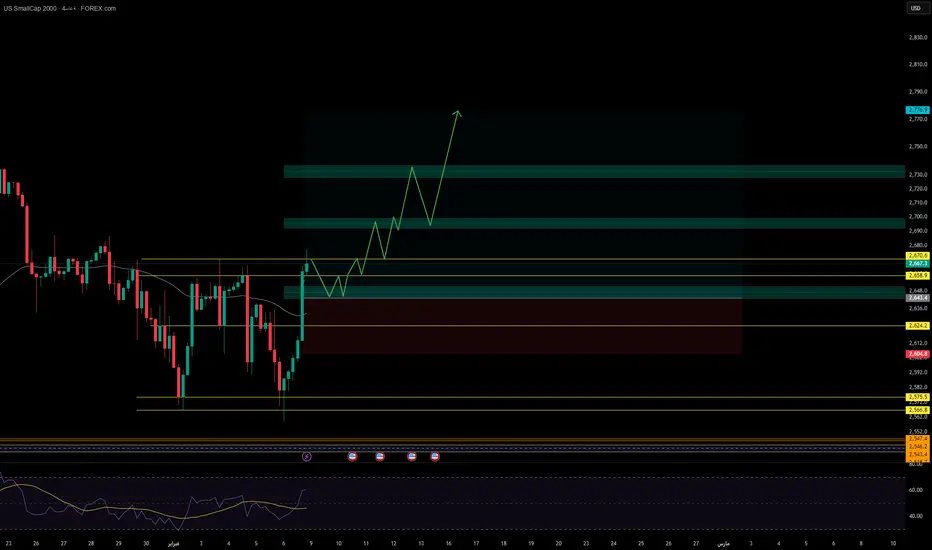Select the yellow 2,670.6 price label
932x550 pixels.
click(918, 256)
